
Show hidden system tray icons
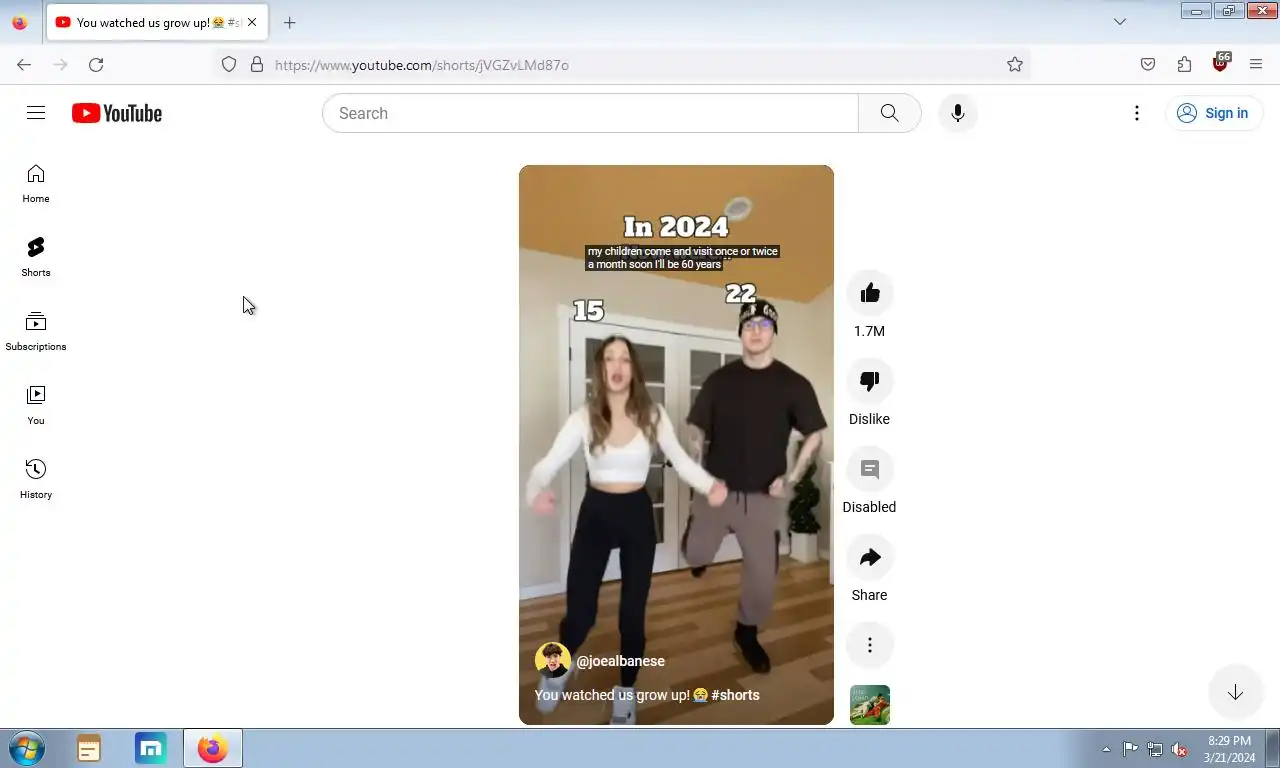click(1106, 749)
